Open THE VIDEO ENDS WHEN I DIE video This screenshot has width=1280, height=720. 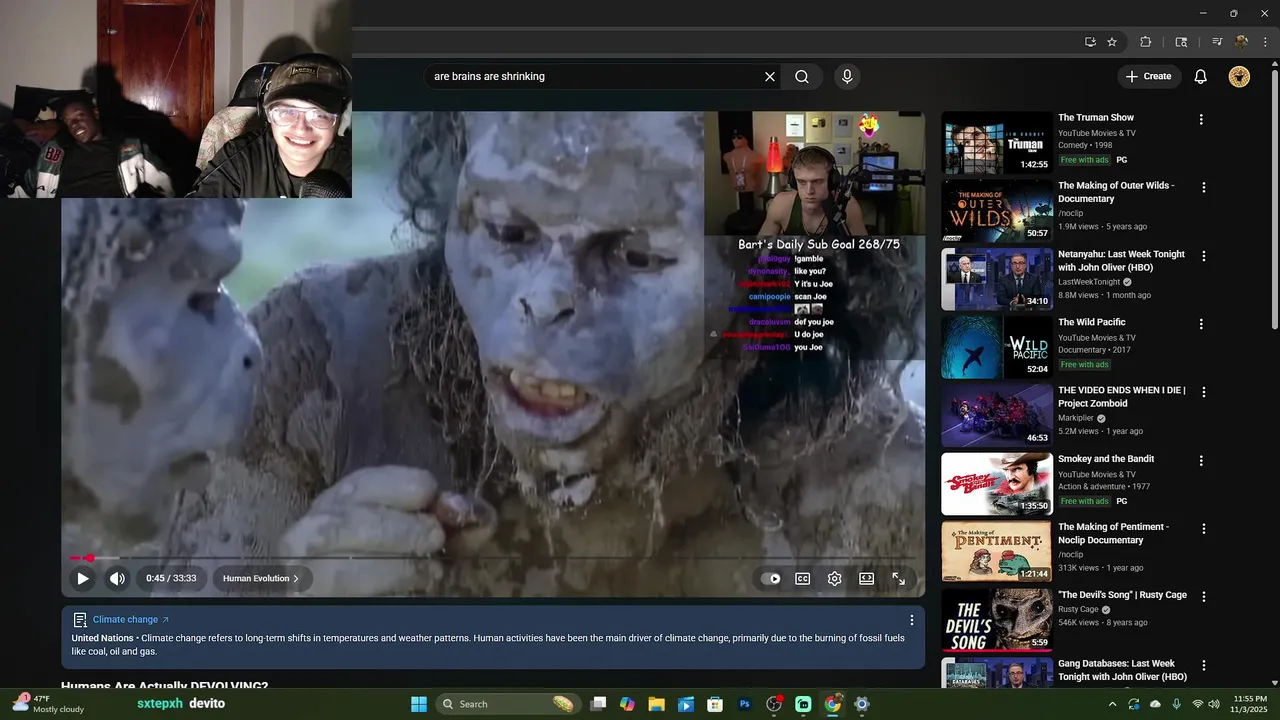coord(997,415)
